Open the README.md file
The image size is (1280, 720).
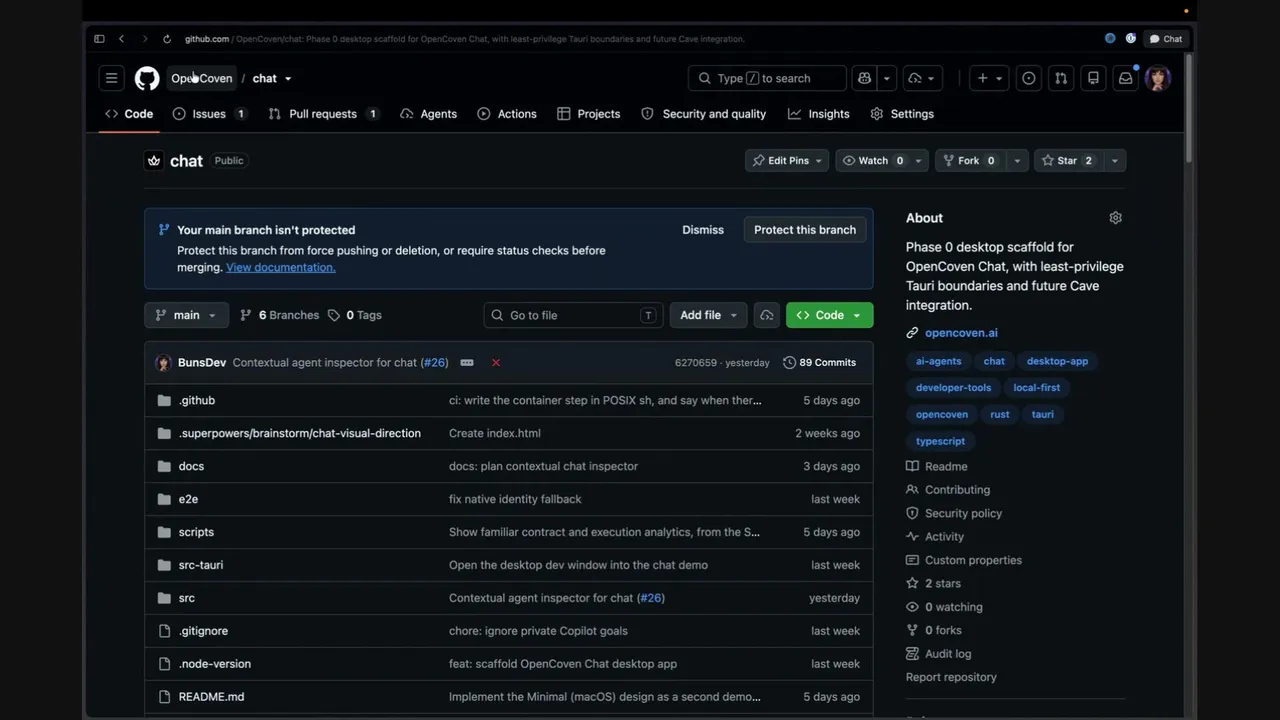211,697
